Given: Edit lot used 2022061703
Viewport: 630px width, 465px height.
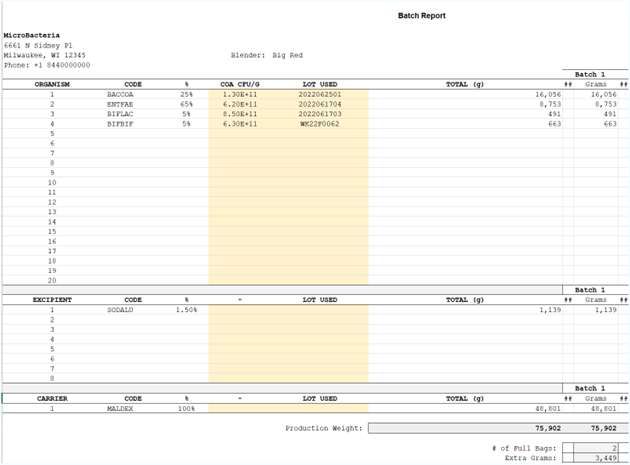Looking at the screenshot, I should coord(320,114).
